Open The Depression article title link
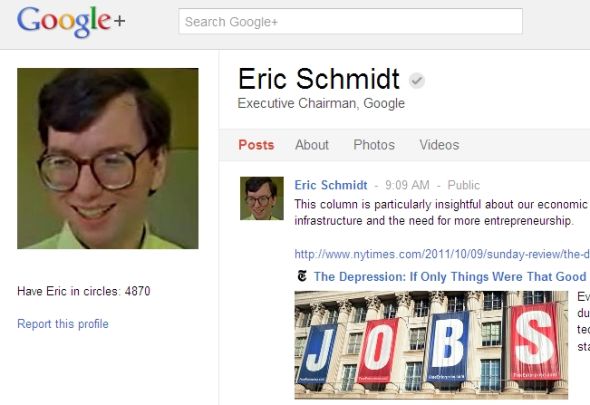Image resolution: width=590 pixels, height=405 pixels. tap(450, 277)
